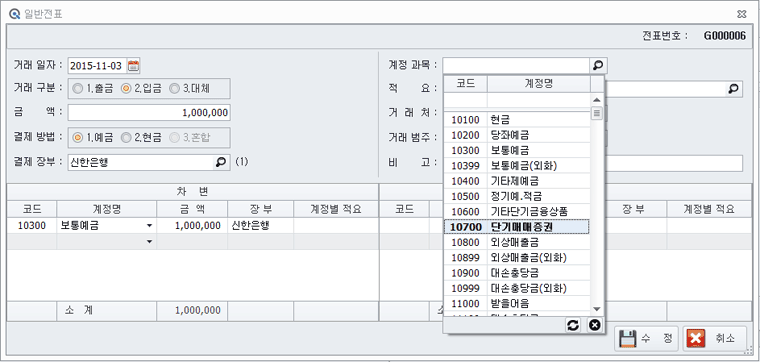Click the popup 코드 column header
This screenshot has height=362, width=760.
pos(466,83)
